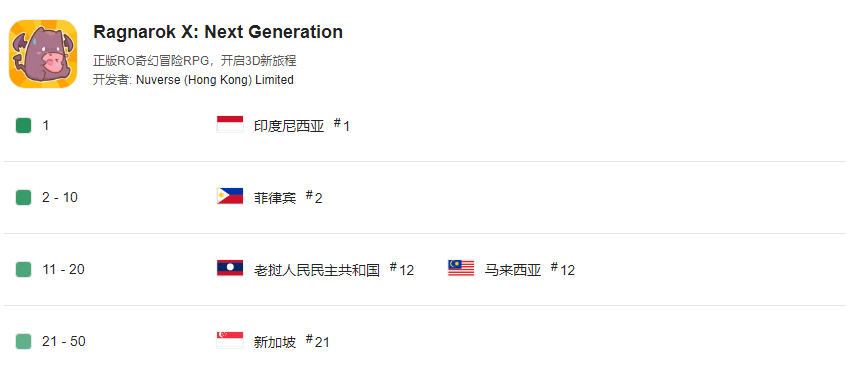Click the green swatch for rank 21 - 50

click(23, 342)
